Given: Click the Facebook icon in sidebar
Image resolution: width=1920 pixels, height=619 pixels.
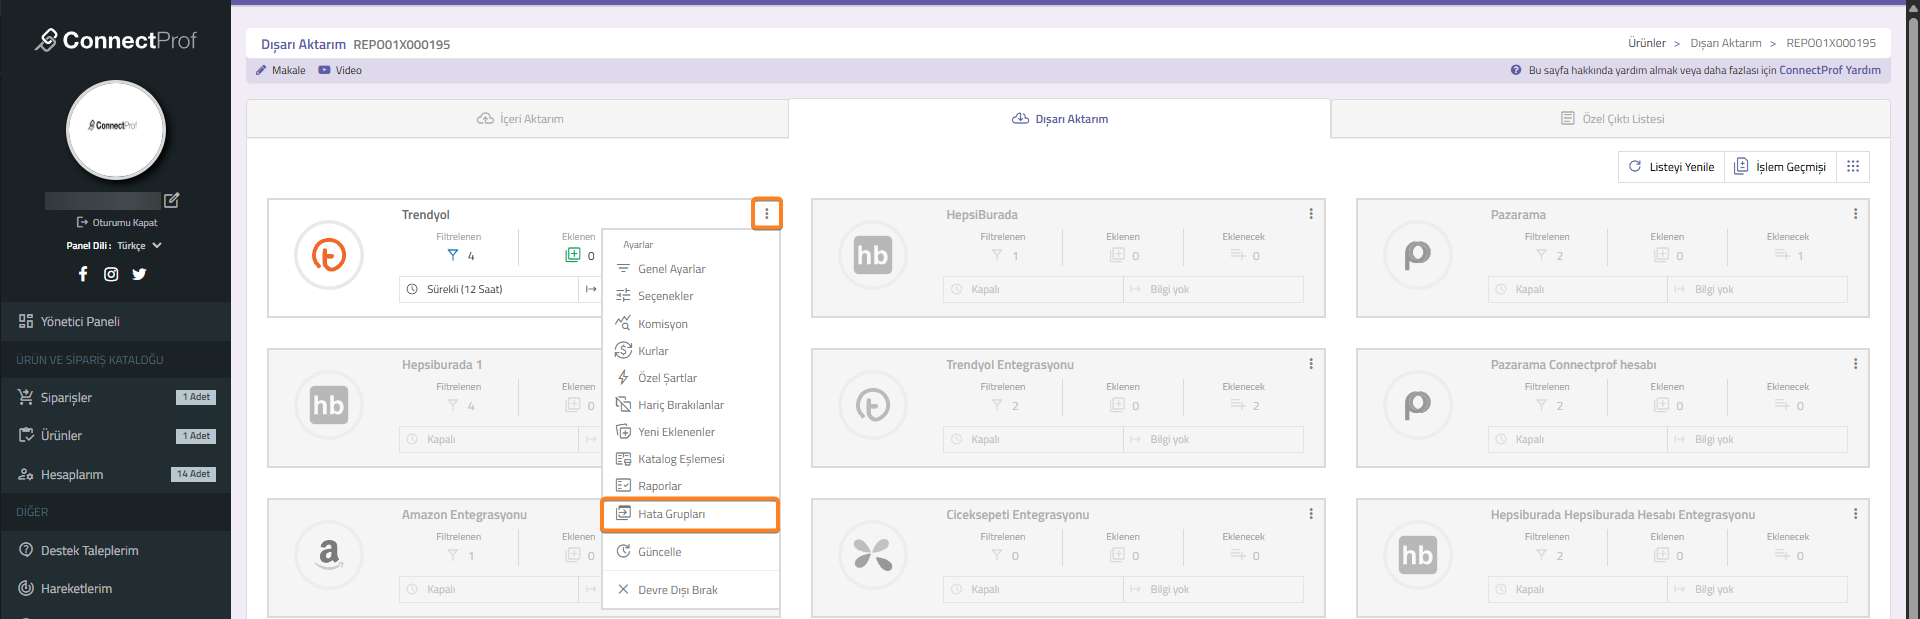Looking at the screenshot, I should [x=83, y=274].
